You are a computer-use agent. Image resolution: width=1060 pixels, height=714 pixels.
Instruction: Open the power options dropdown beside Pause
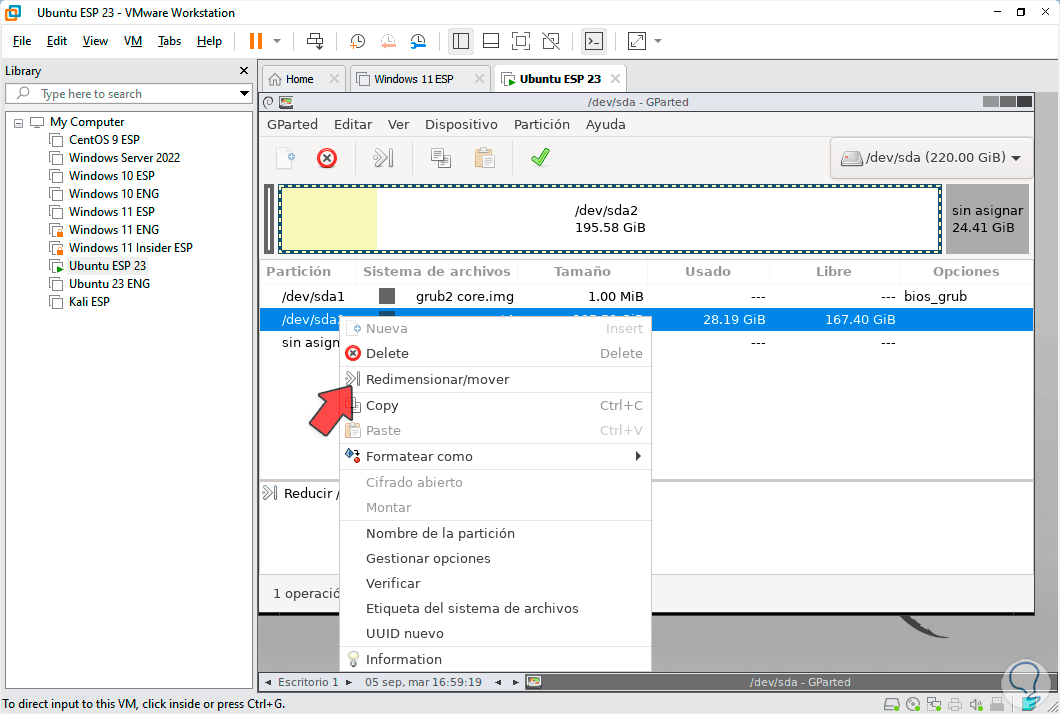click(276, 41)
